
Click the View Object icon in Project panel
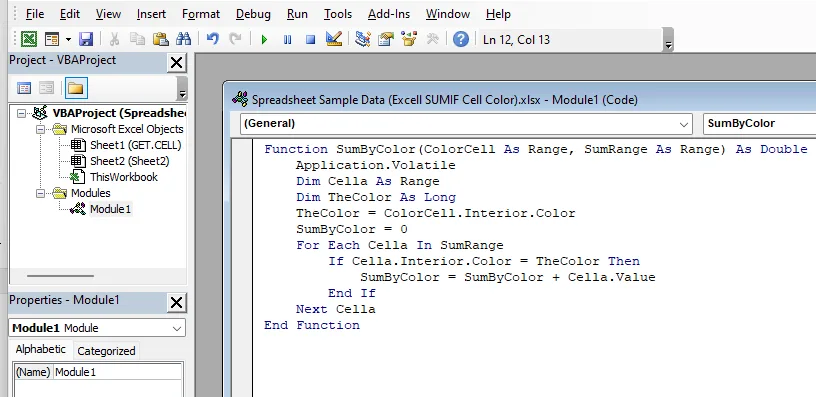[x=47, y=88]
